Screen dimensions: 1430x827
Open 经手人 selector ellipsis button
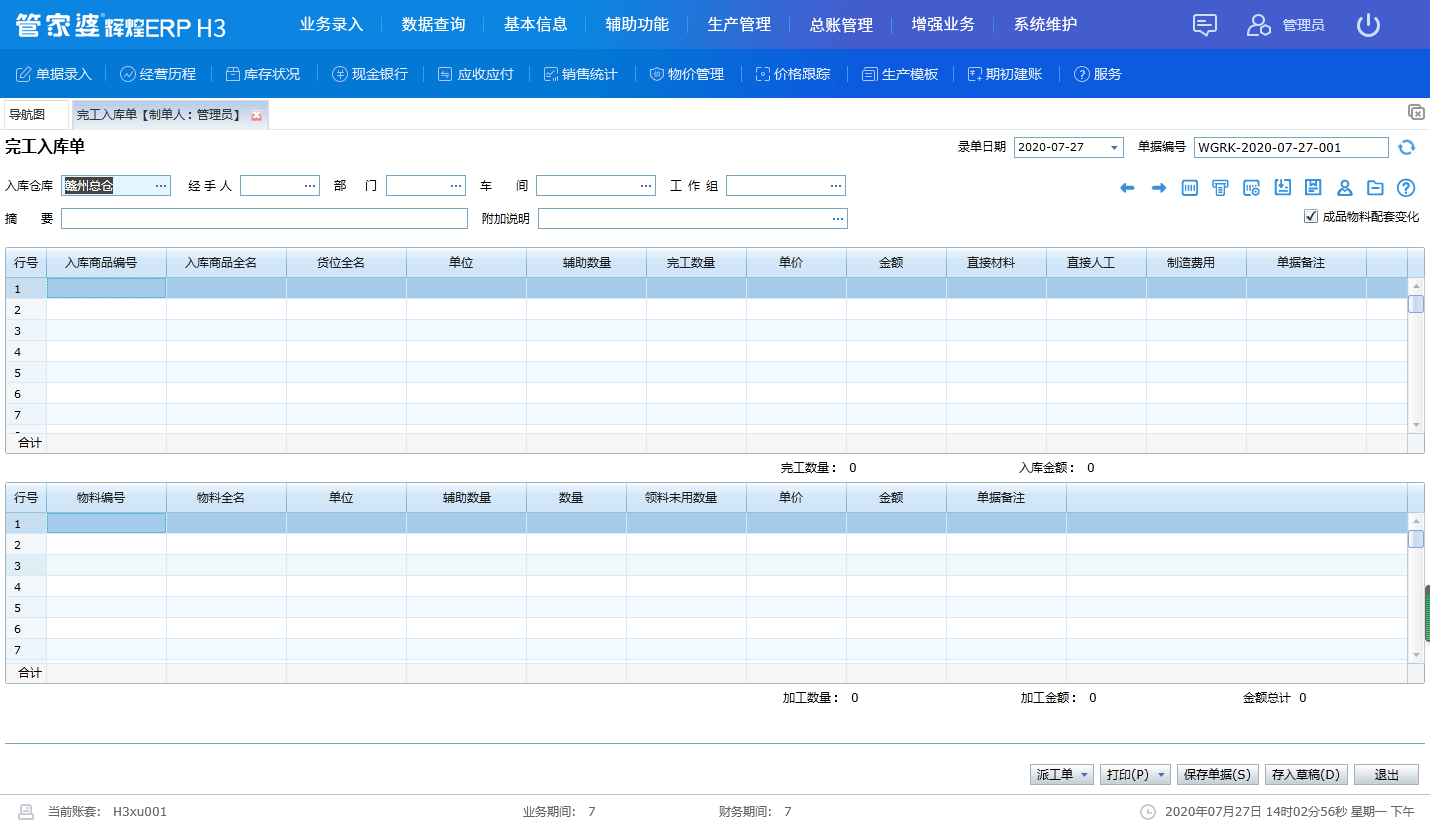point(309,186)
